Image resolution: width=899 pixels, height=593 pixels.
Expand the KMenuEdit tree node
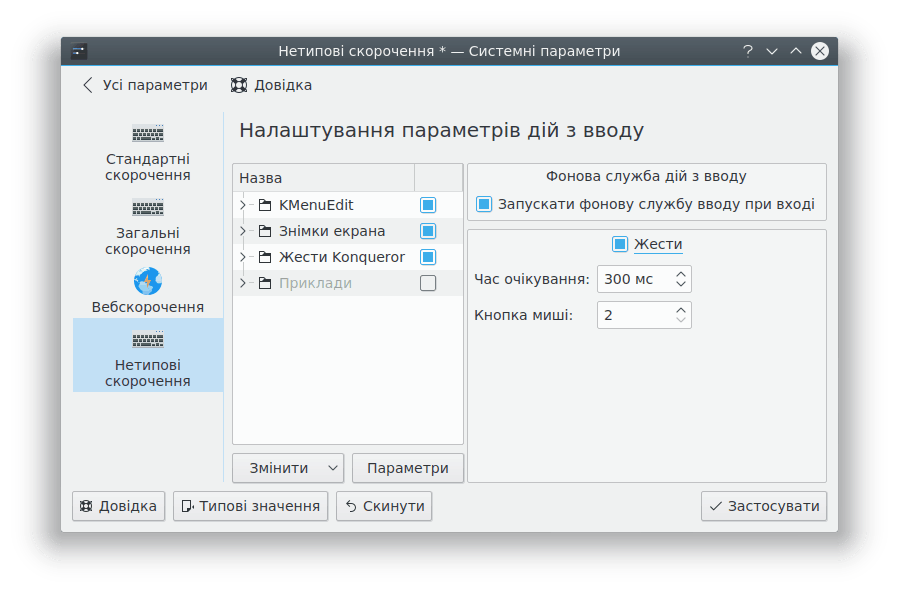click(243, 205)
